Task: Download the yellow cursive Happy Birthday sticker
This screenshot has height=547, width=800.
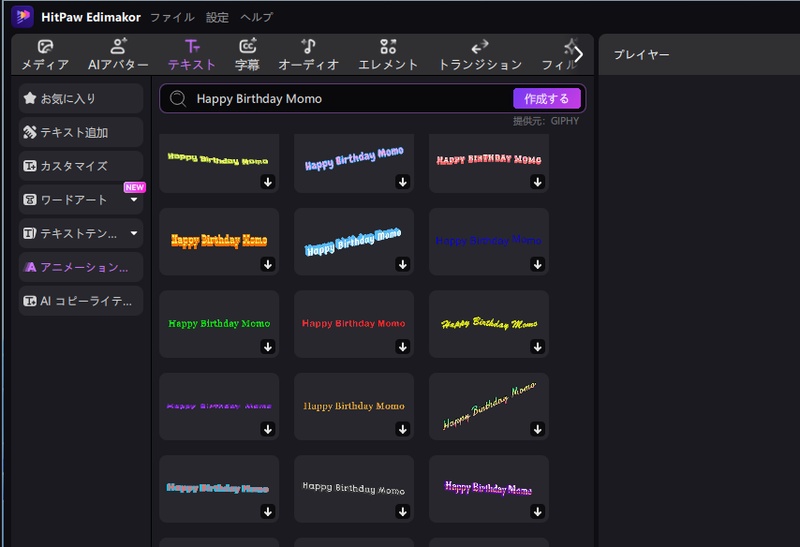Action: point(537,346)
